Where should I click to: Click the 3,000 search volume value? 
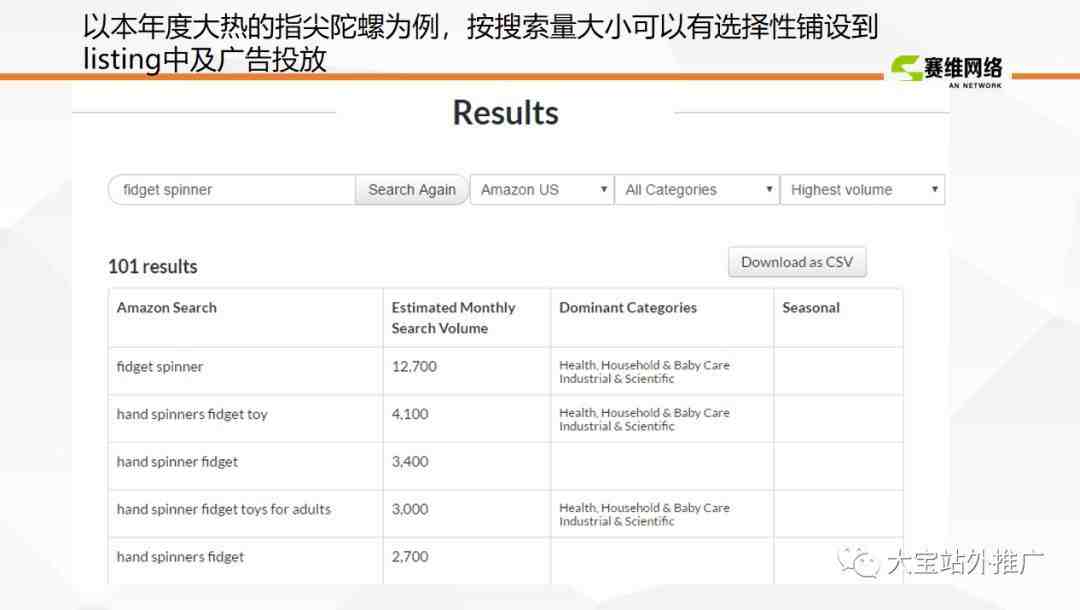[410, 509]
